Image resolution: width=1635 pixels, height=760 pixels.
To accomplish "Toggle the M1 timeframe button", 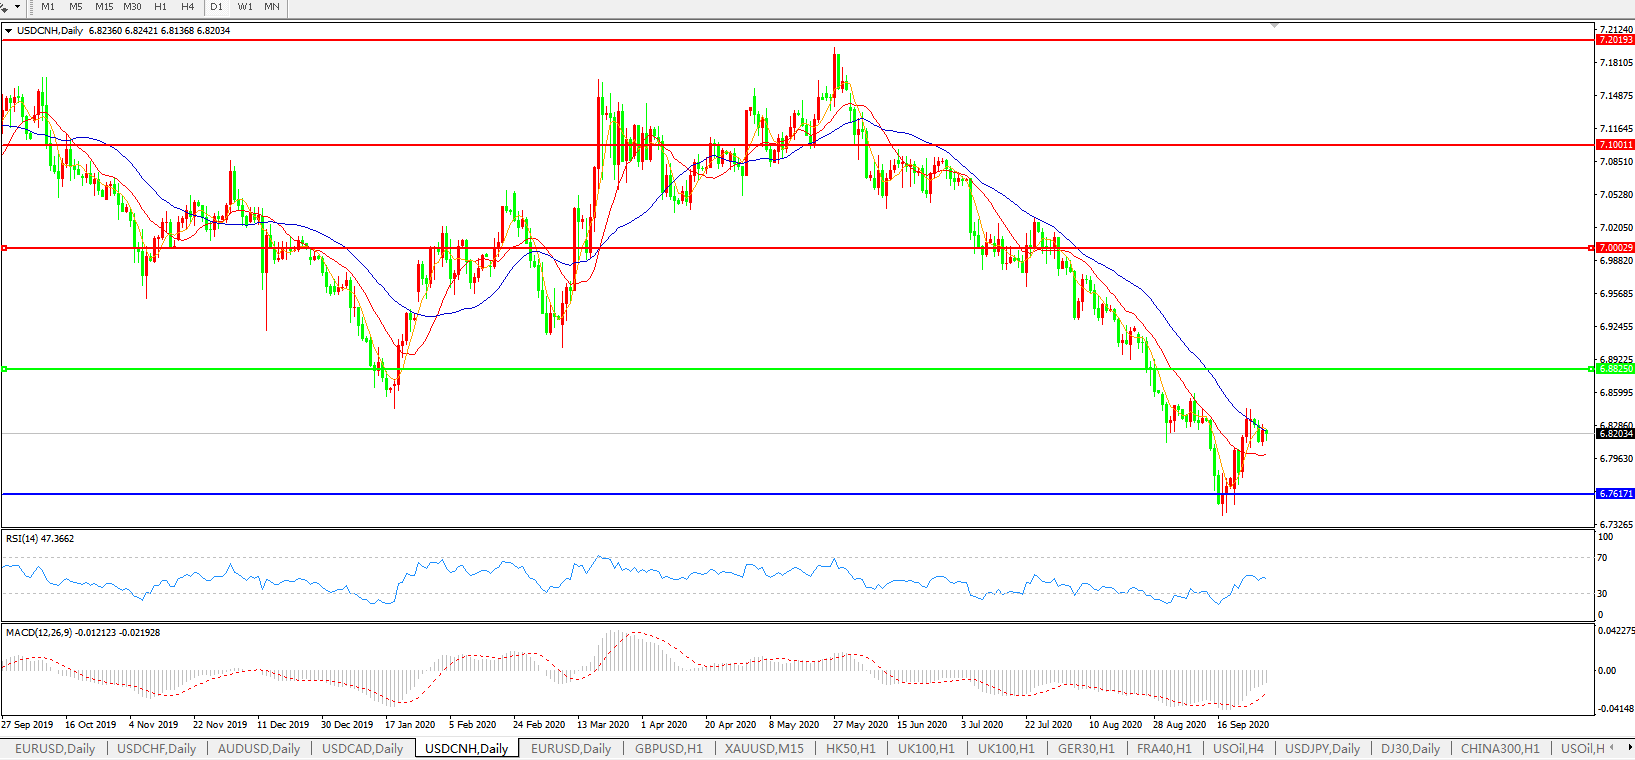I will coord(48,7).
